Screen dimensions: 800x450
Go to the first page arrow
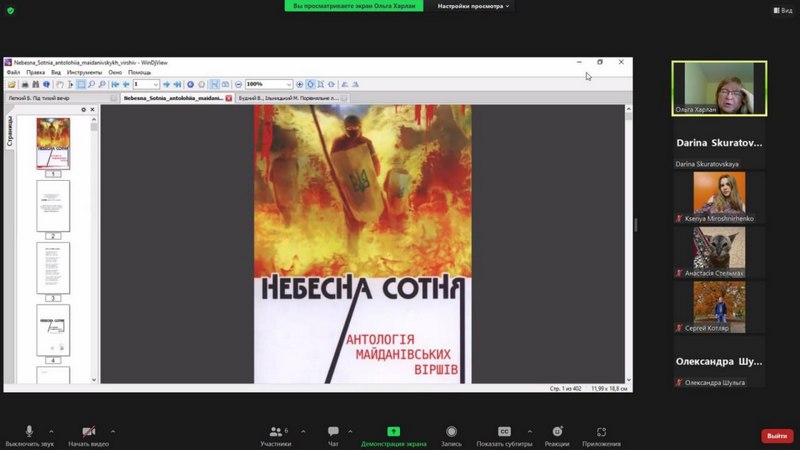pos(115,84)
